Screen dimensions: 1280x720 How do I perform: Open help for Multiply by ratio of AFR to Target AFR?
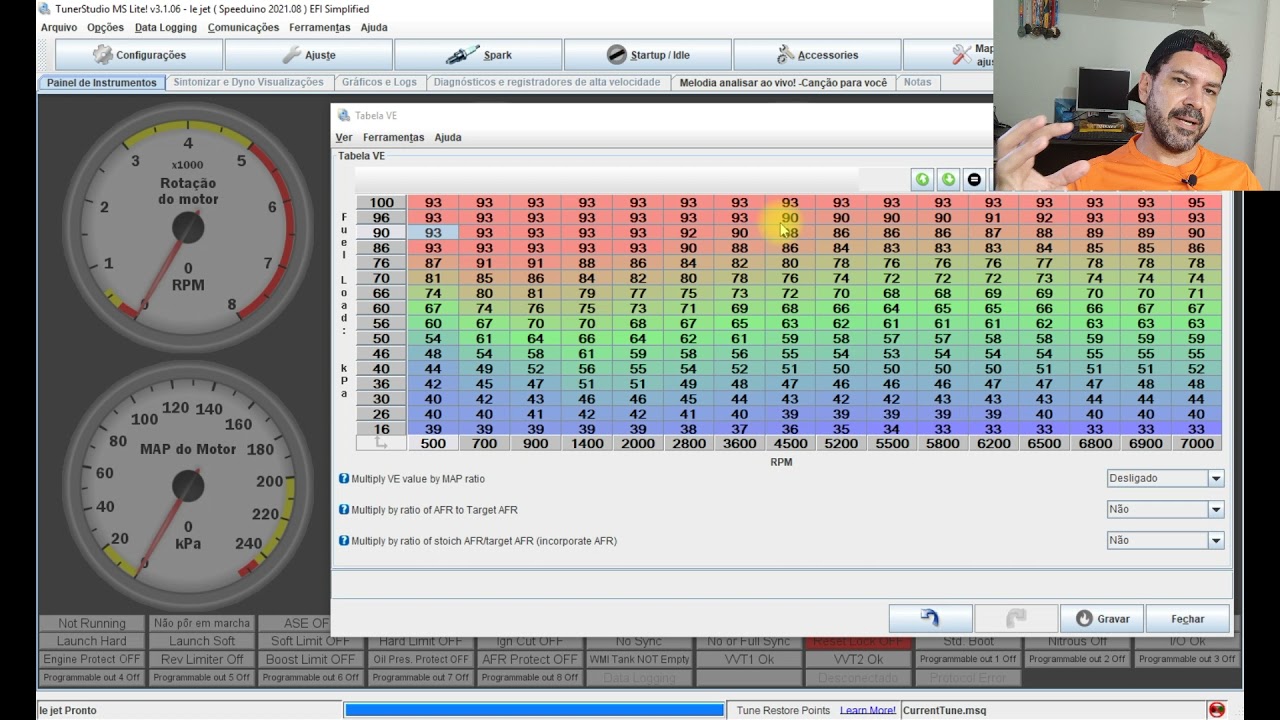(x=344, y=510)
